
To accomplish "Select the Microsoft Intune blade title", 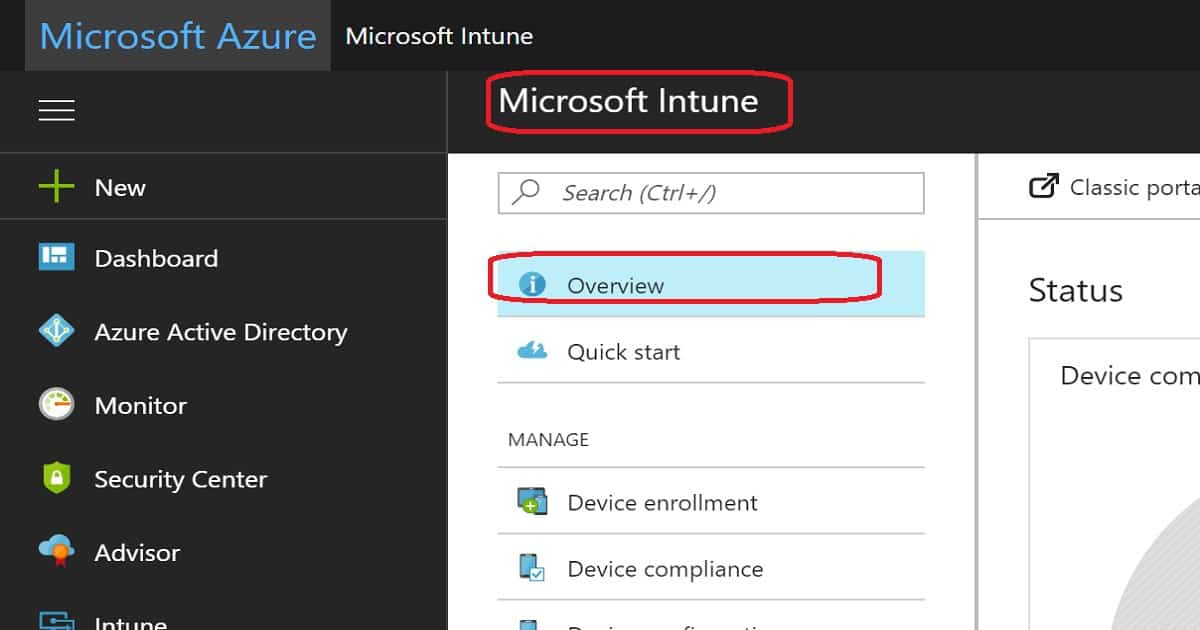I will [628, 101].
